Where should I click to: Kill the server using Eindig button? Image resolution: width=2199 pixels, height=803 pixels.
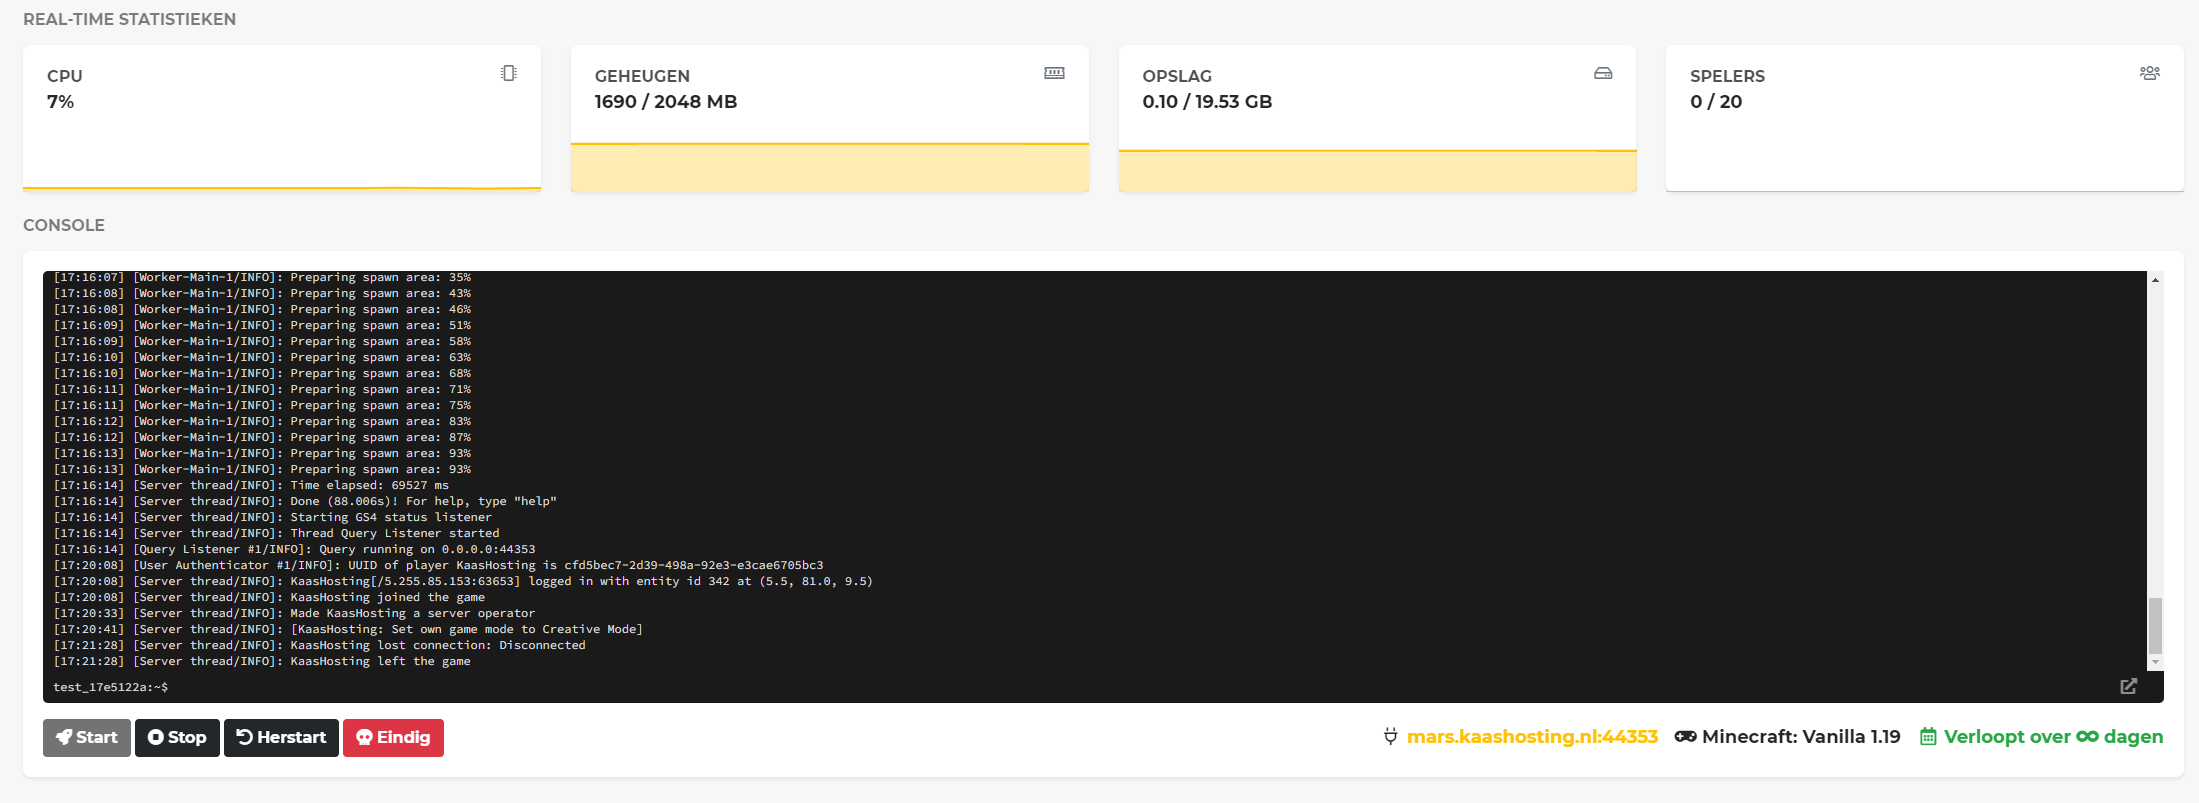point(393,738)
